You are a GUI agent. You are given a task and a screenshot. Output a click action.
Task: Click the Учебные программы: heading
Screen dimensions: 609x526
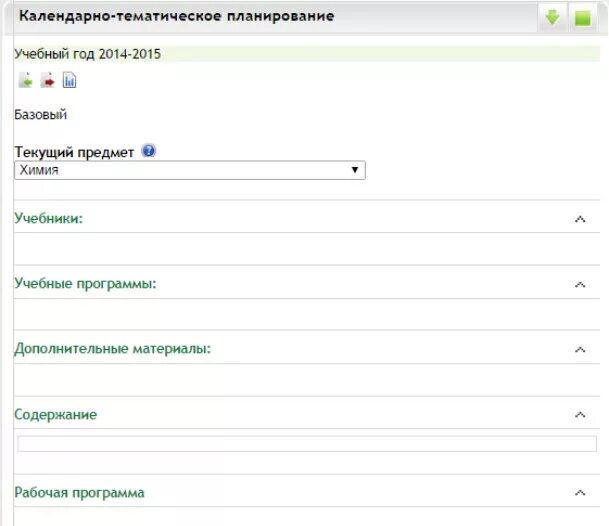coord(85,284)
